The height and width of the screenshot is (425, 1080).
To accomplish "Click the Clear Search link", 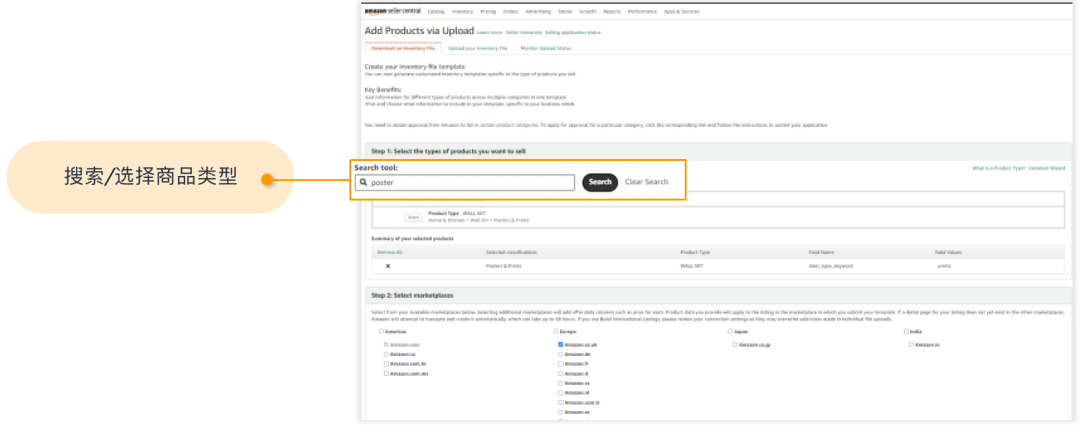I will [646, 182].
